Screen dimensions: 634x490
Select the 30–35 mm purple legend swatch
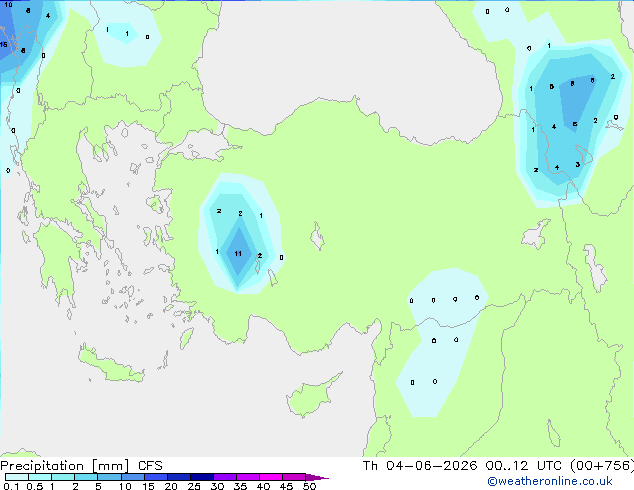click(225, 477)
